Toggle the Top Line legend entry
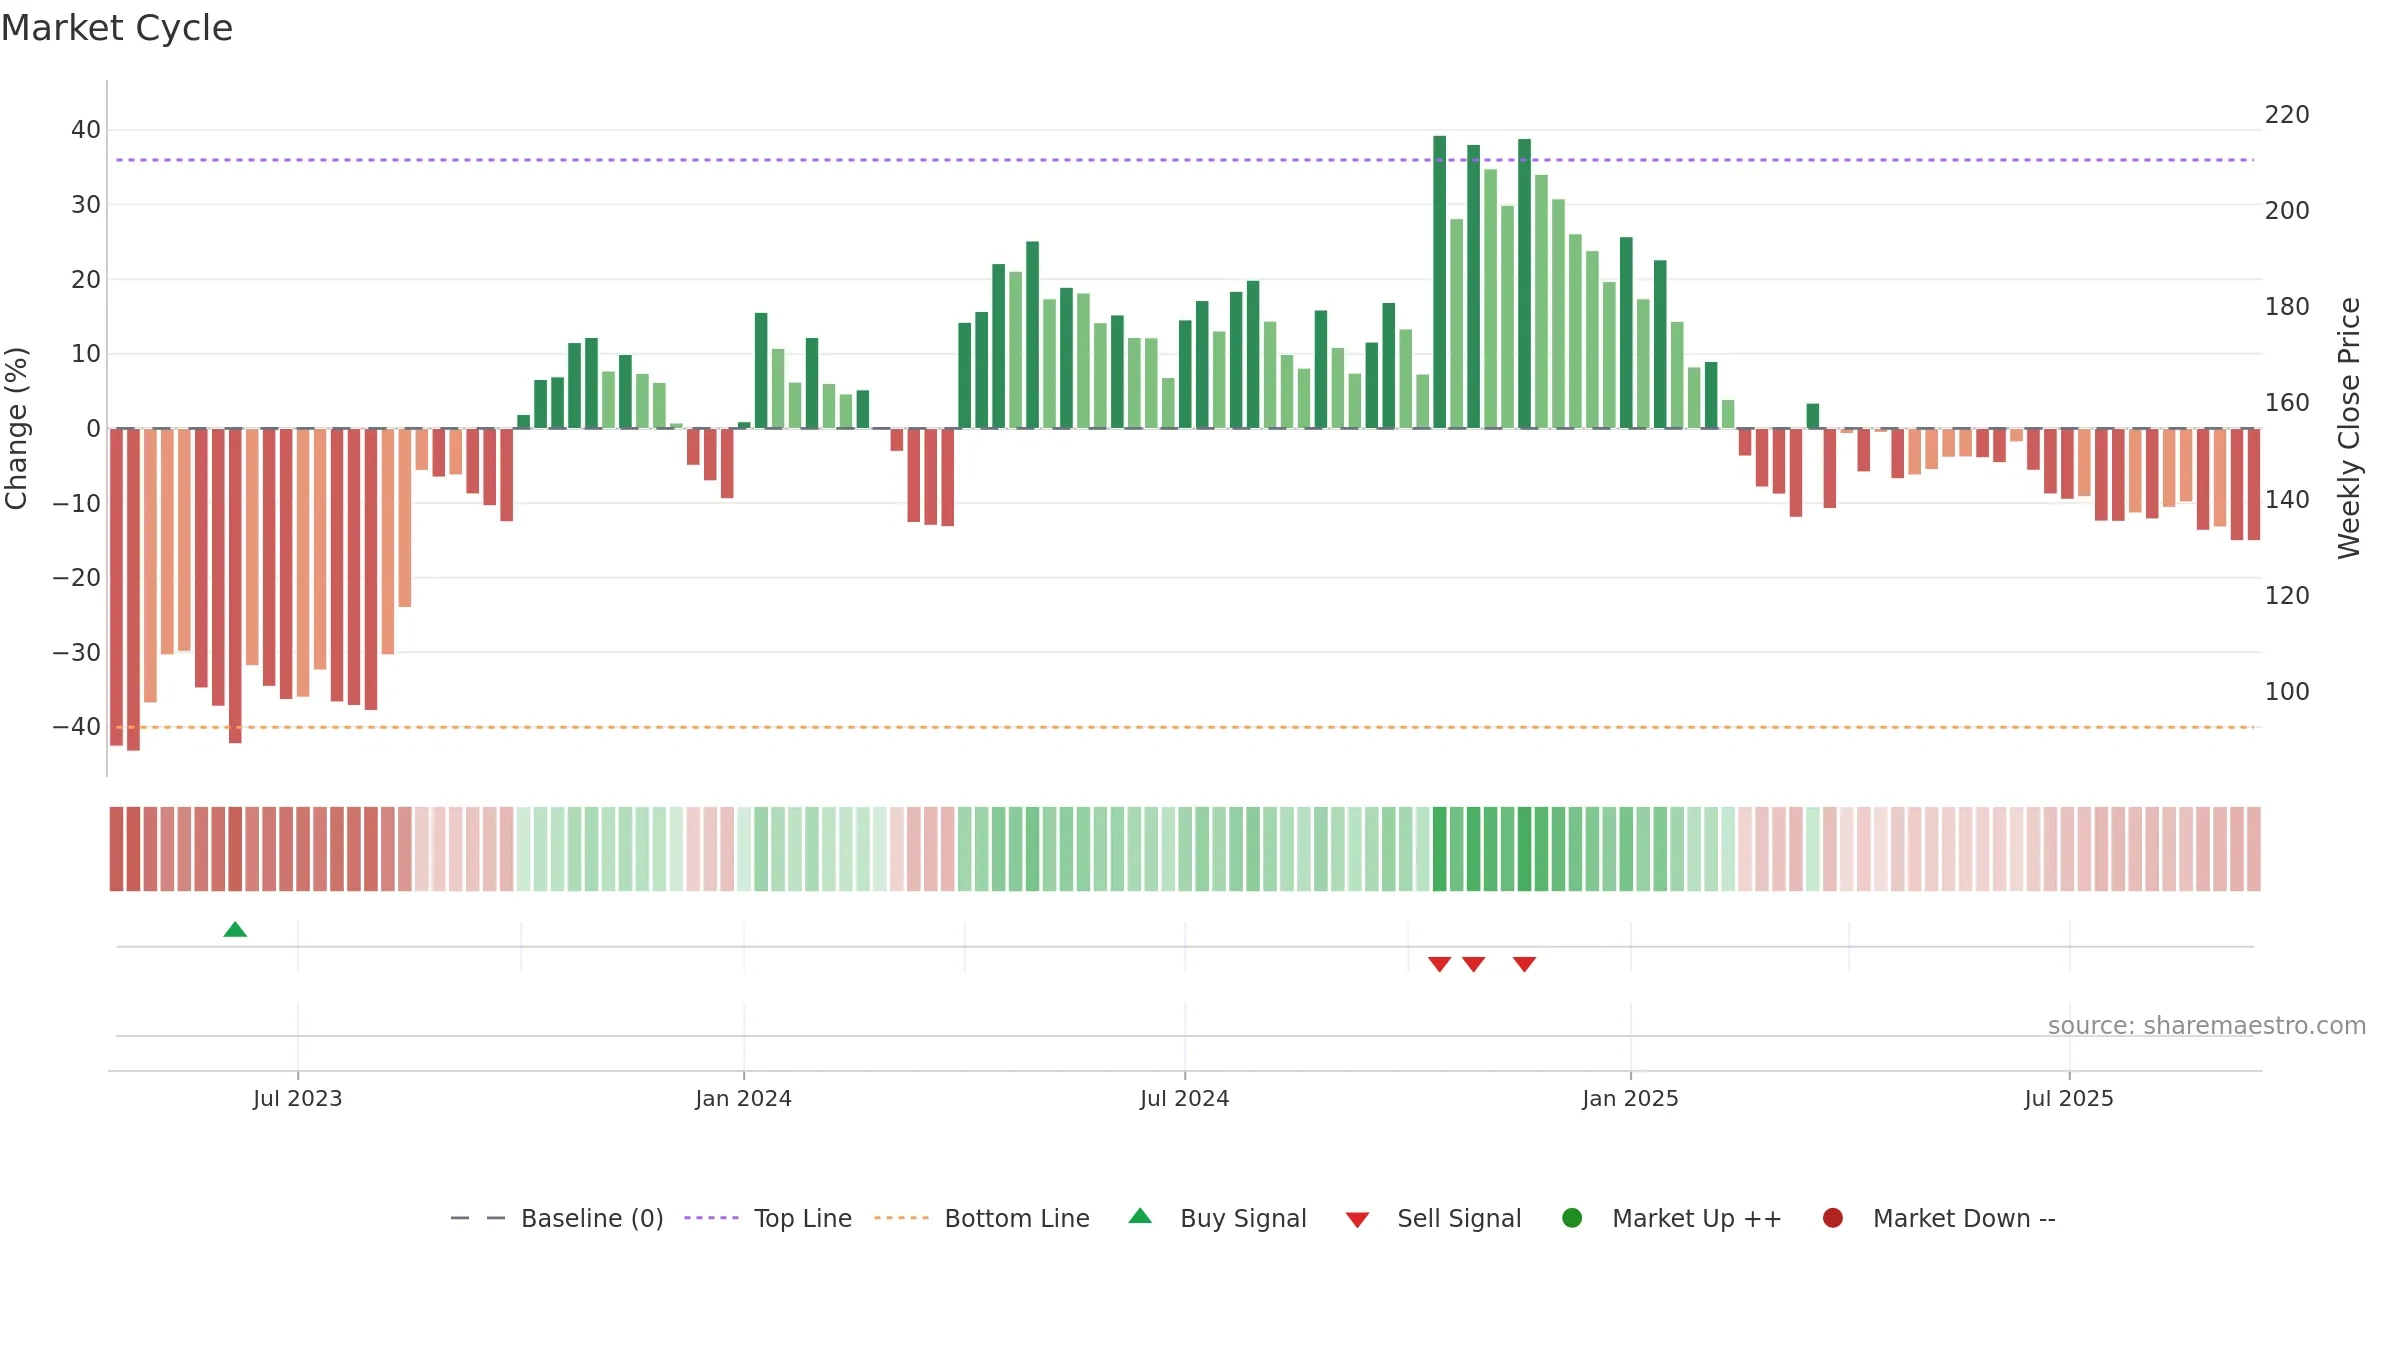 coord(768,1218)
